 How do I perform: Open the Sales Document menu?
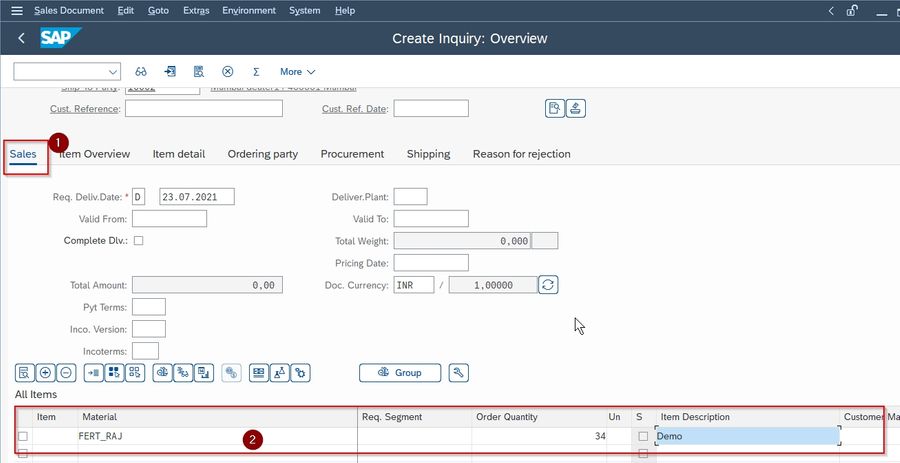[x=69, y=10]
